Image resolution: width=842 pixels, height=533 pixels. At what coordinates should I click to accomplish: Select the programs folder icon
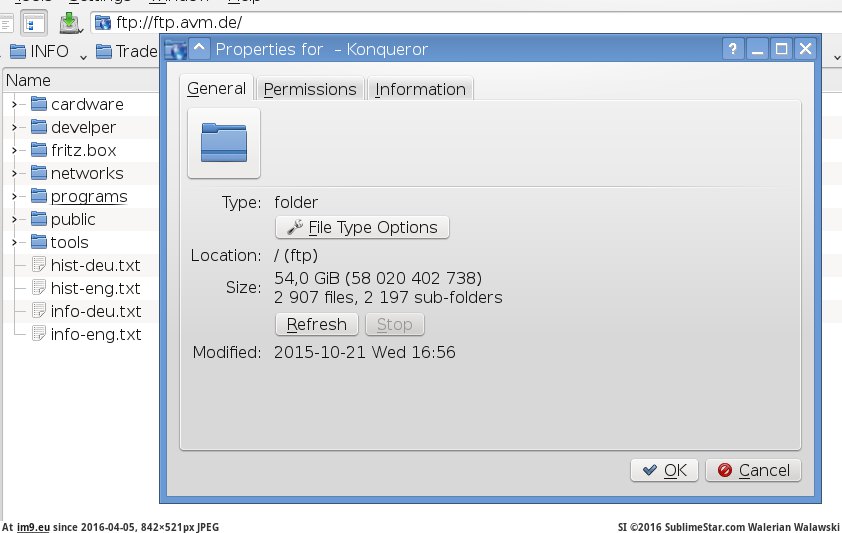click(x=39, y=196)
